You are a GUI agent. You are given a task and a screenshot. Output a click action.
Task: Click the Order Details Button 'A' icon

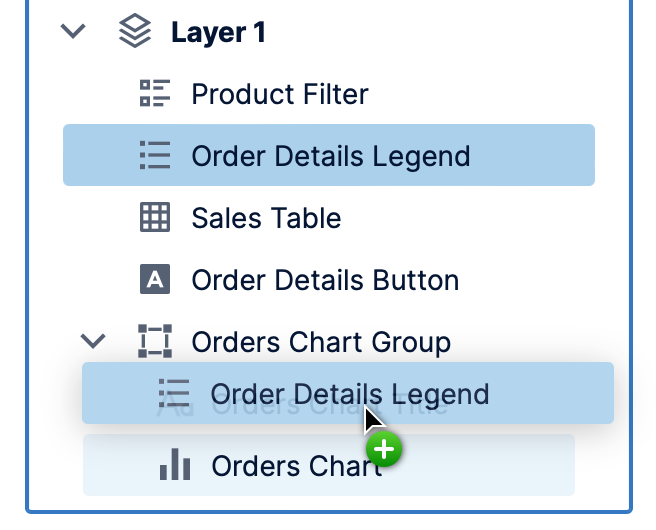154,280
